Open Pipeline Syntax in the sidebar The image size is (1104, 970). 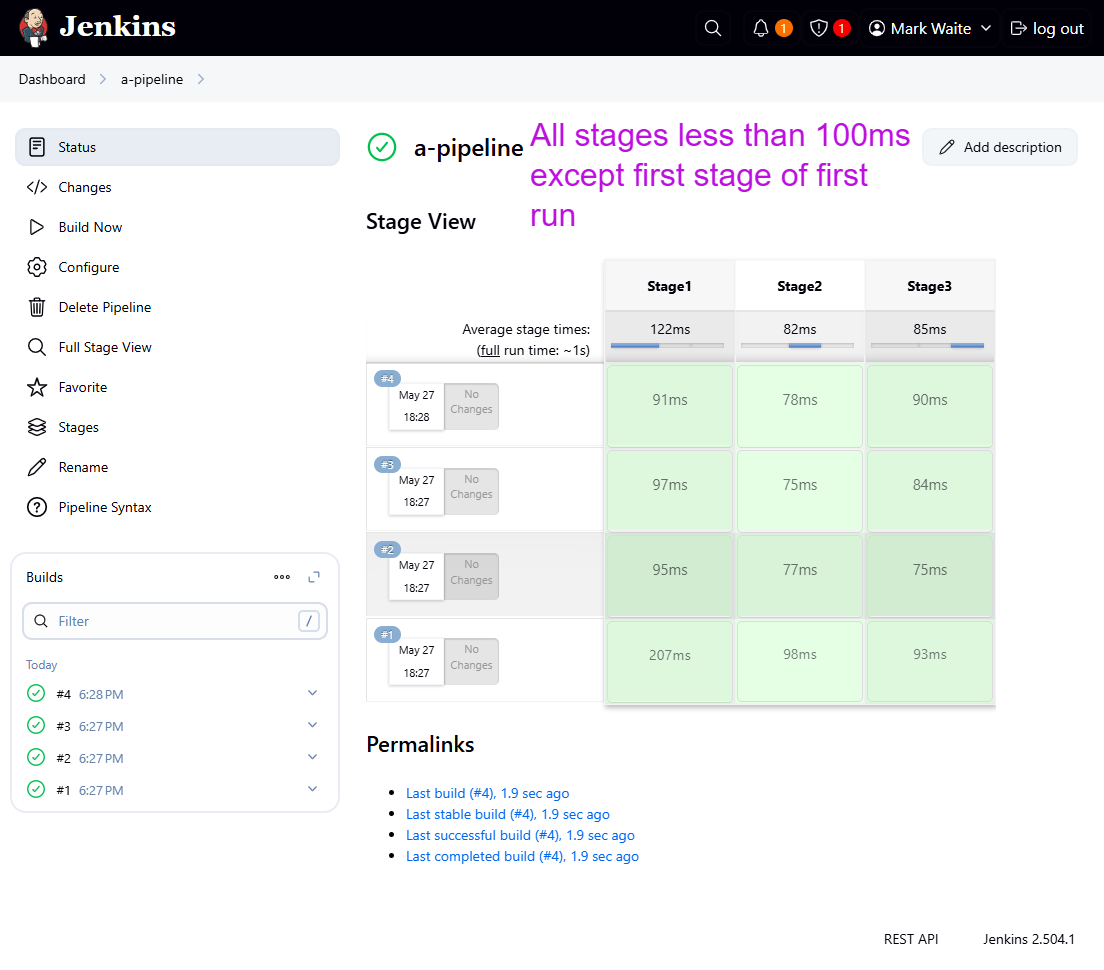tap(105, 507)
